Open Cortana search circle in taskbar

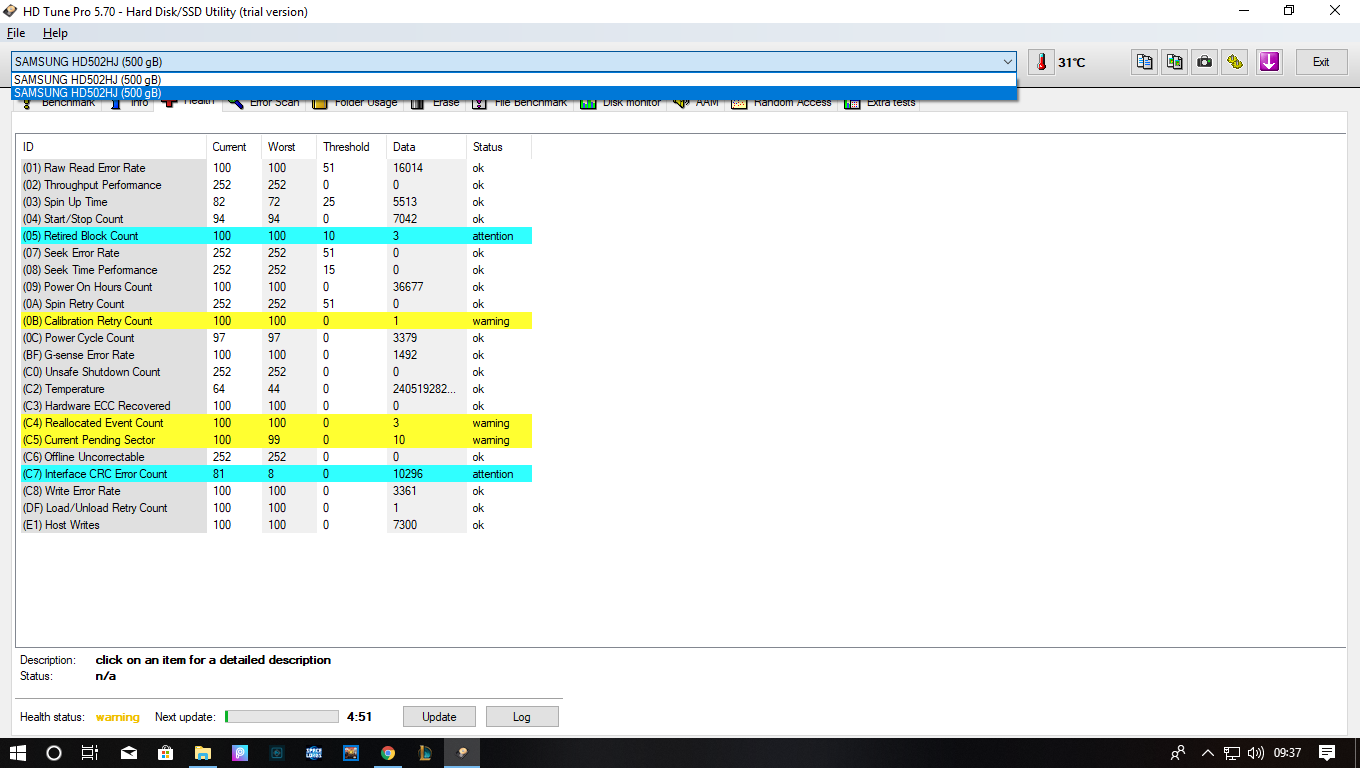54,752
